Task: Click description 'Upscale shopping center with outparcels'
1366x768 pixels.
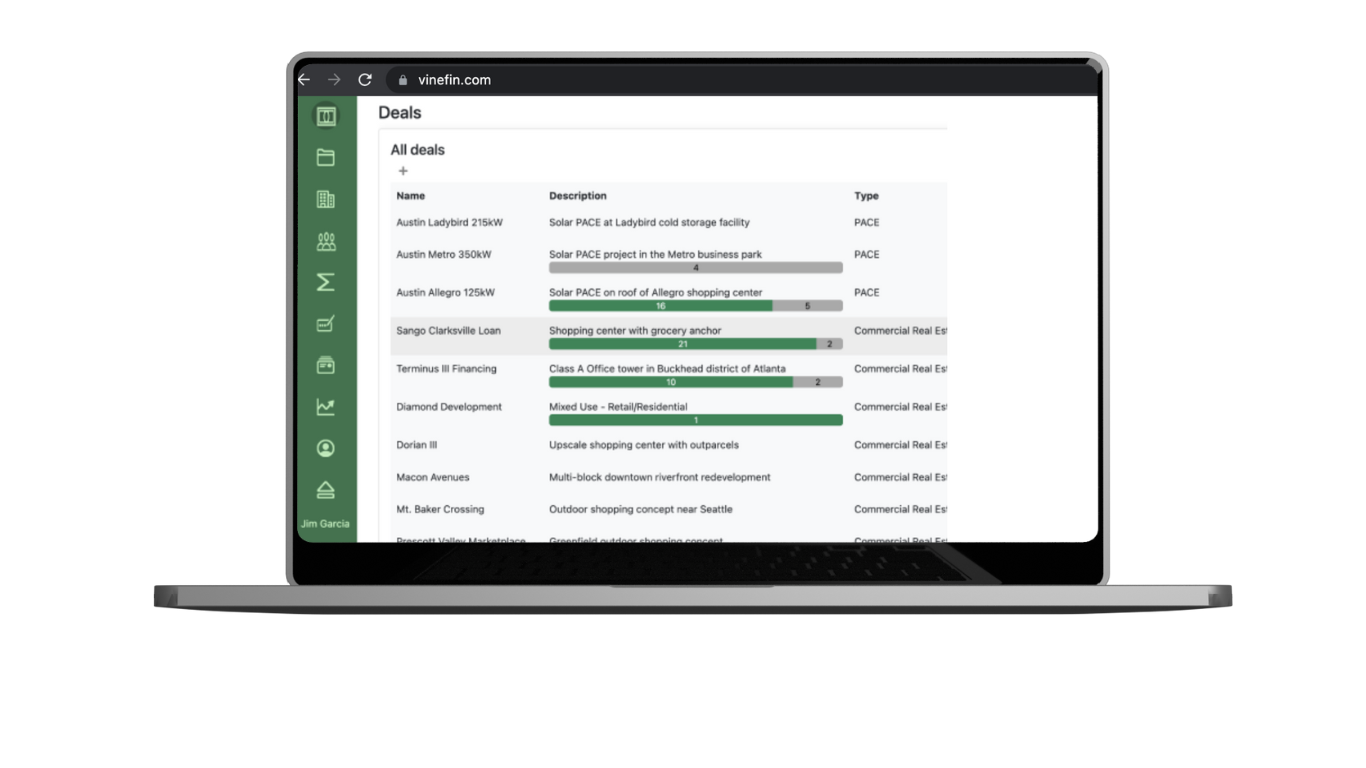Action: pos(644,445)
